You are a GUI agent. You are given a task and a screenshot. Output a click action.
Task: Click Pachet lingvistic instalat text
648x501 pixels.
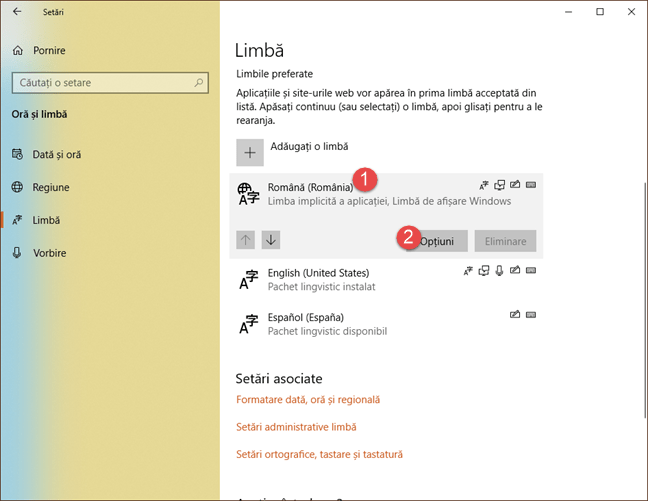[322, 287]
